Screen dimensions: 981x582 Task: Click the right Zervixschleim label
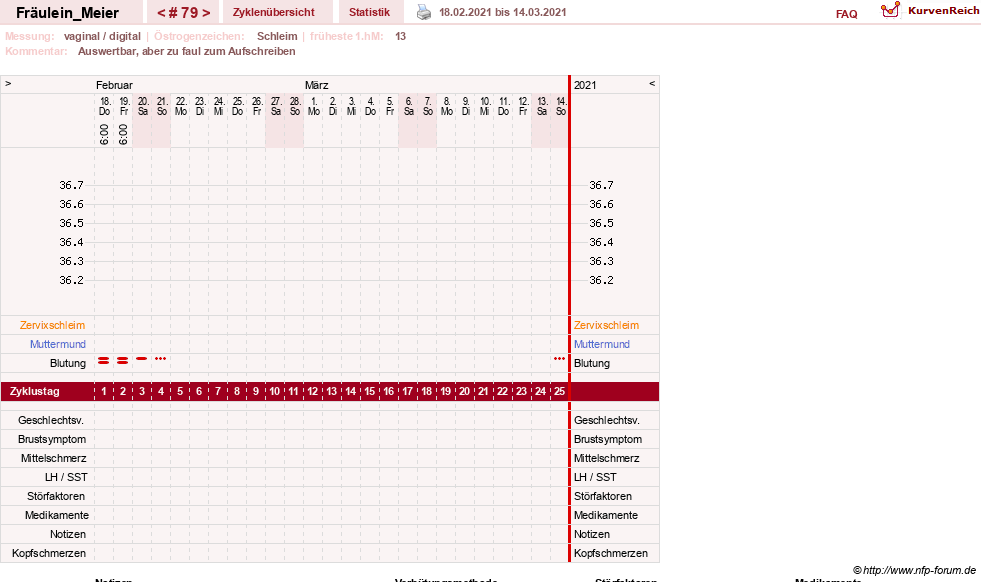(x=606, y=325)
